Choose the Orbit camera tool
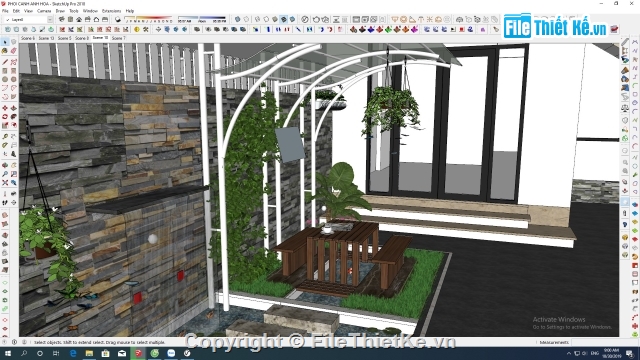This screenshot has height=360, width=640. [5, 165]
